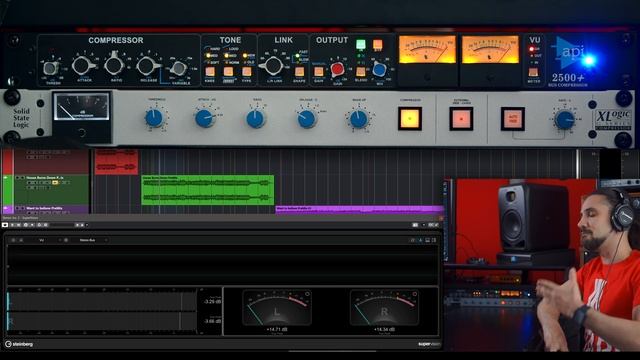The image size is (640, 360).
Task: Turn the API 2500 Attack knob
Action: pyautogui.click(x=83, y=65)
